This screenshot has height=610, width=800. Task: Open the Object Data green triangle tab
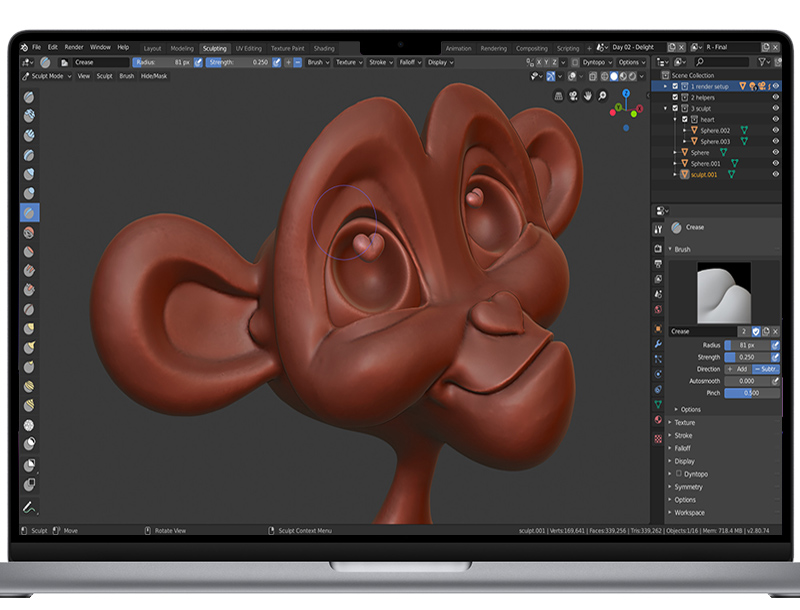tap(658, 404)
